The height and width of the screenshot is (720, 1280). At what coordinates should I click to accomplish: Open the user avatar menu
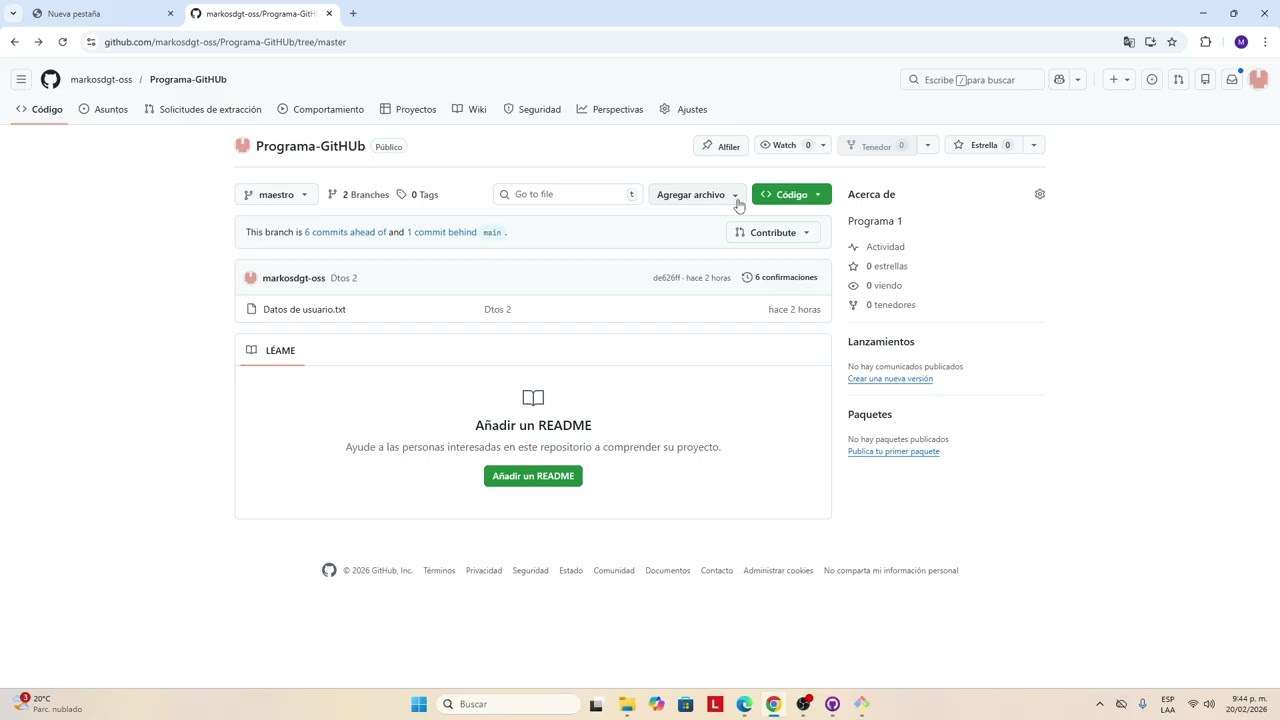[1258, 79]
